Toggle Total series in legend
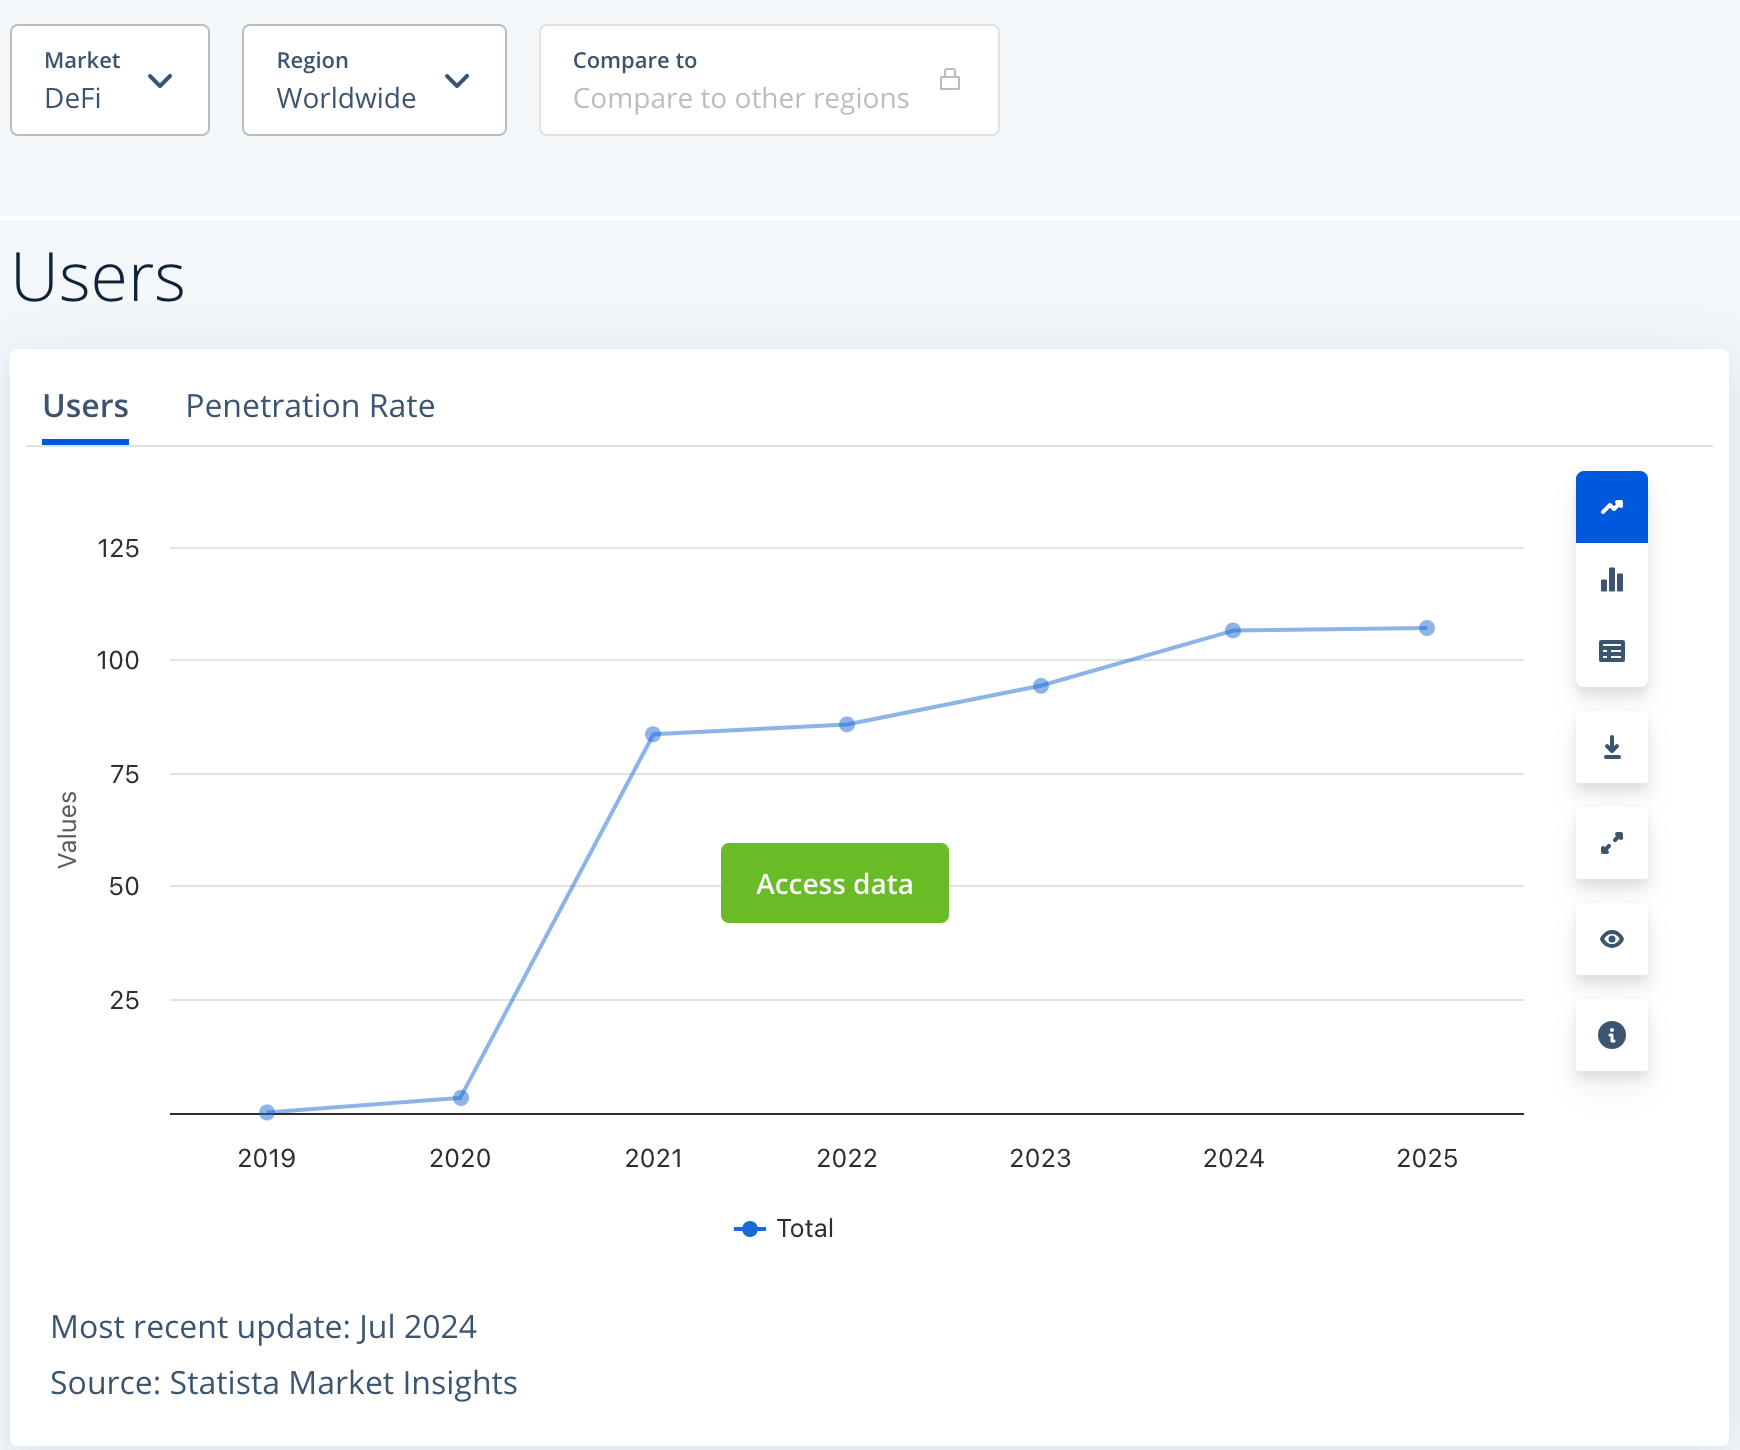 784,1228
